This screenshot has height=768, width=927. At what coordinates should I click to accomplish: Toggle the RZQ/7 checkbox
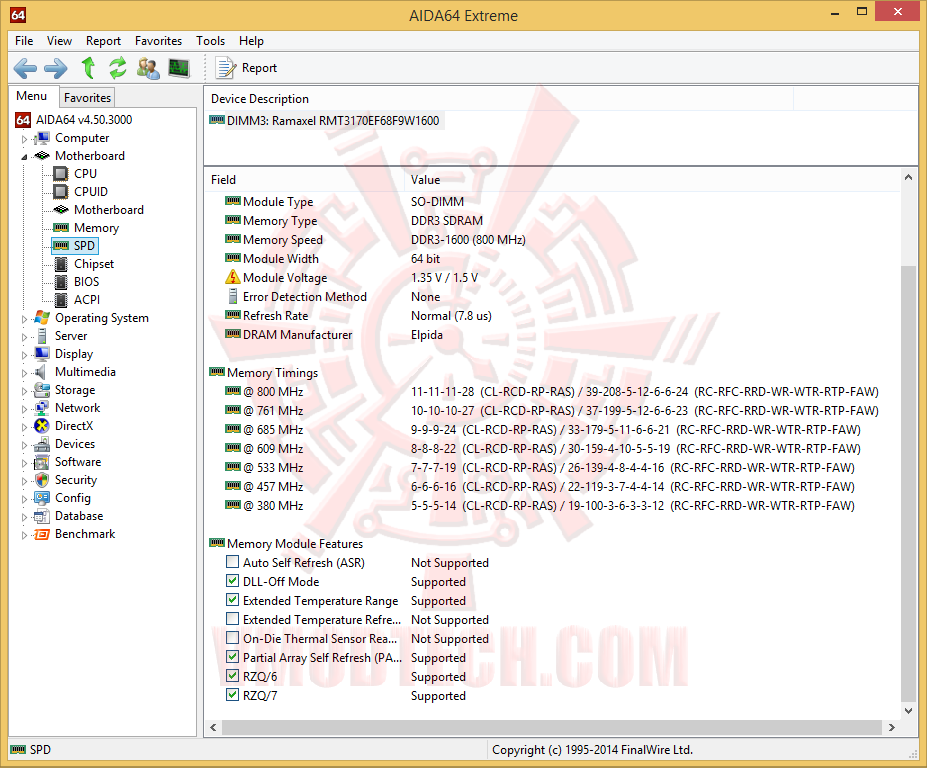(x=232, y=695)
